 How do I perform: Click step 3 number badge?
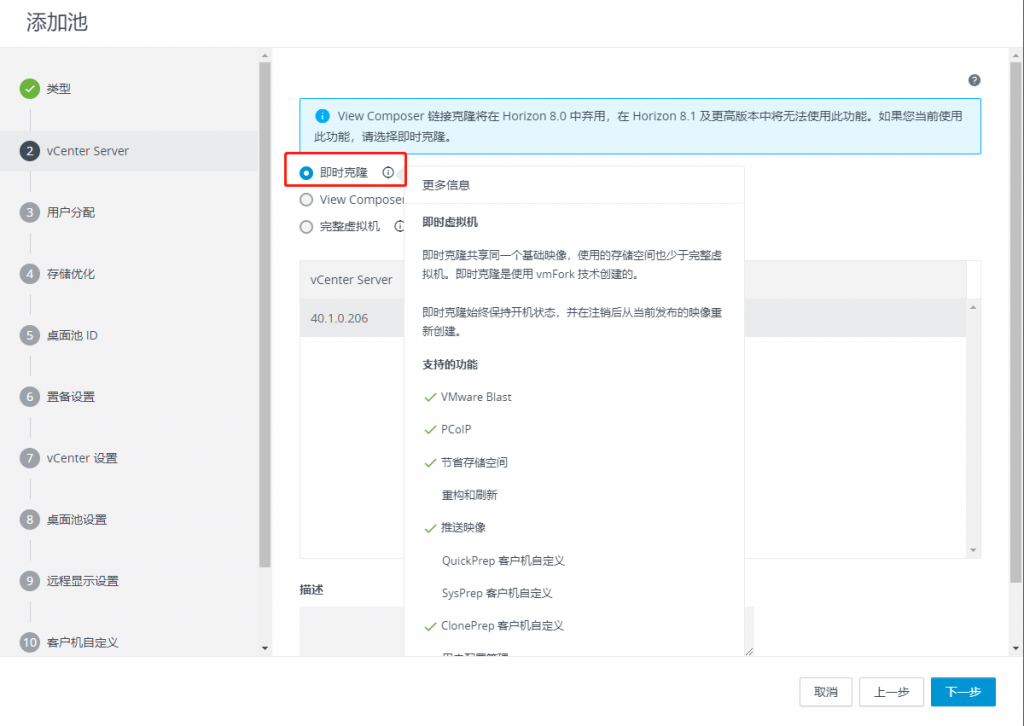(29, 212)
